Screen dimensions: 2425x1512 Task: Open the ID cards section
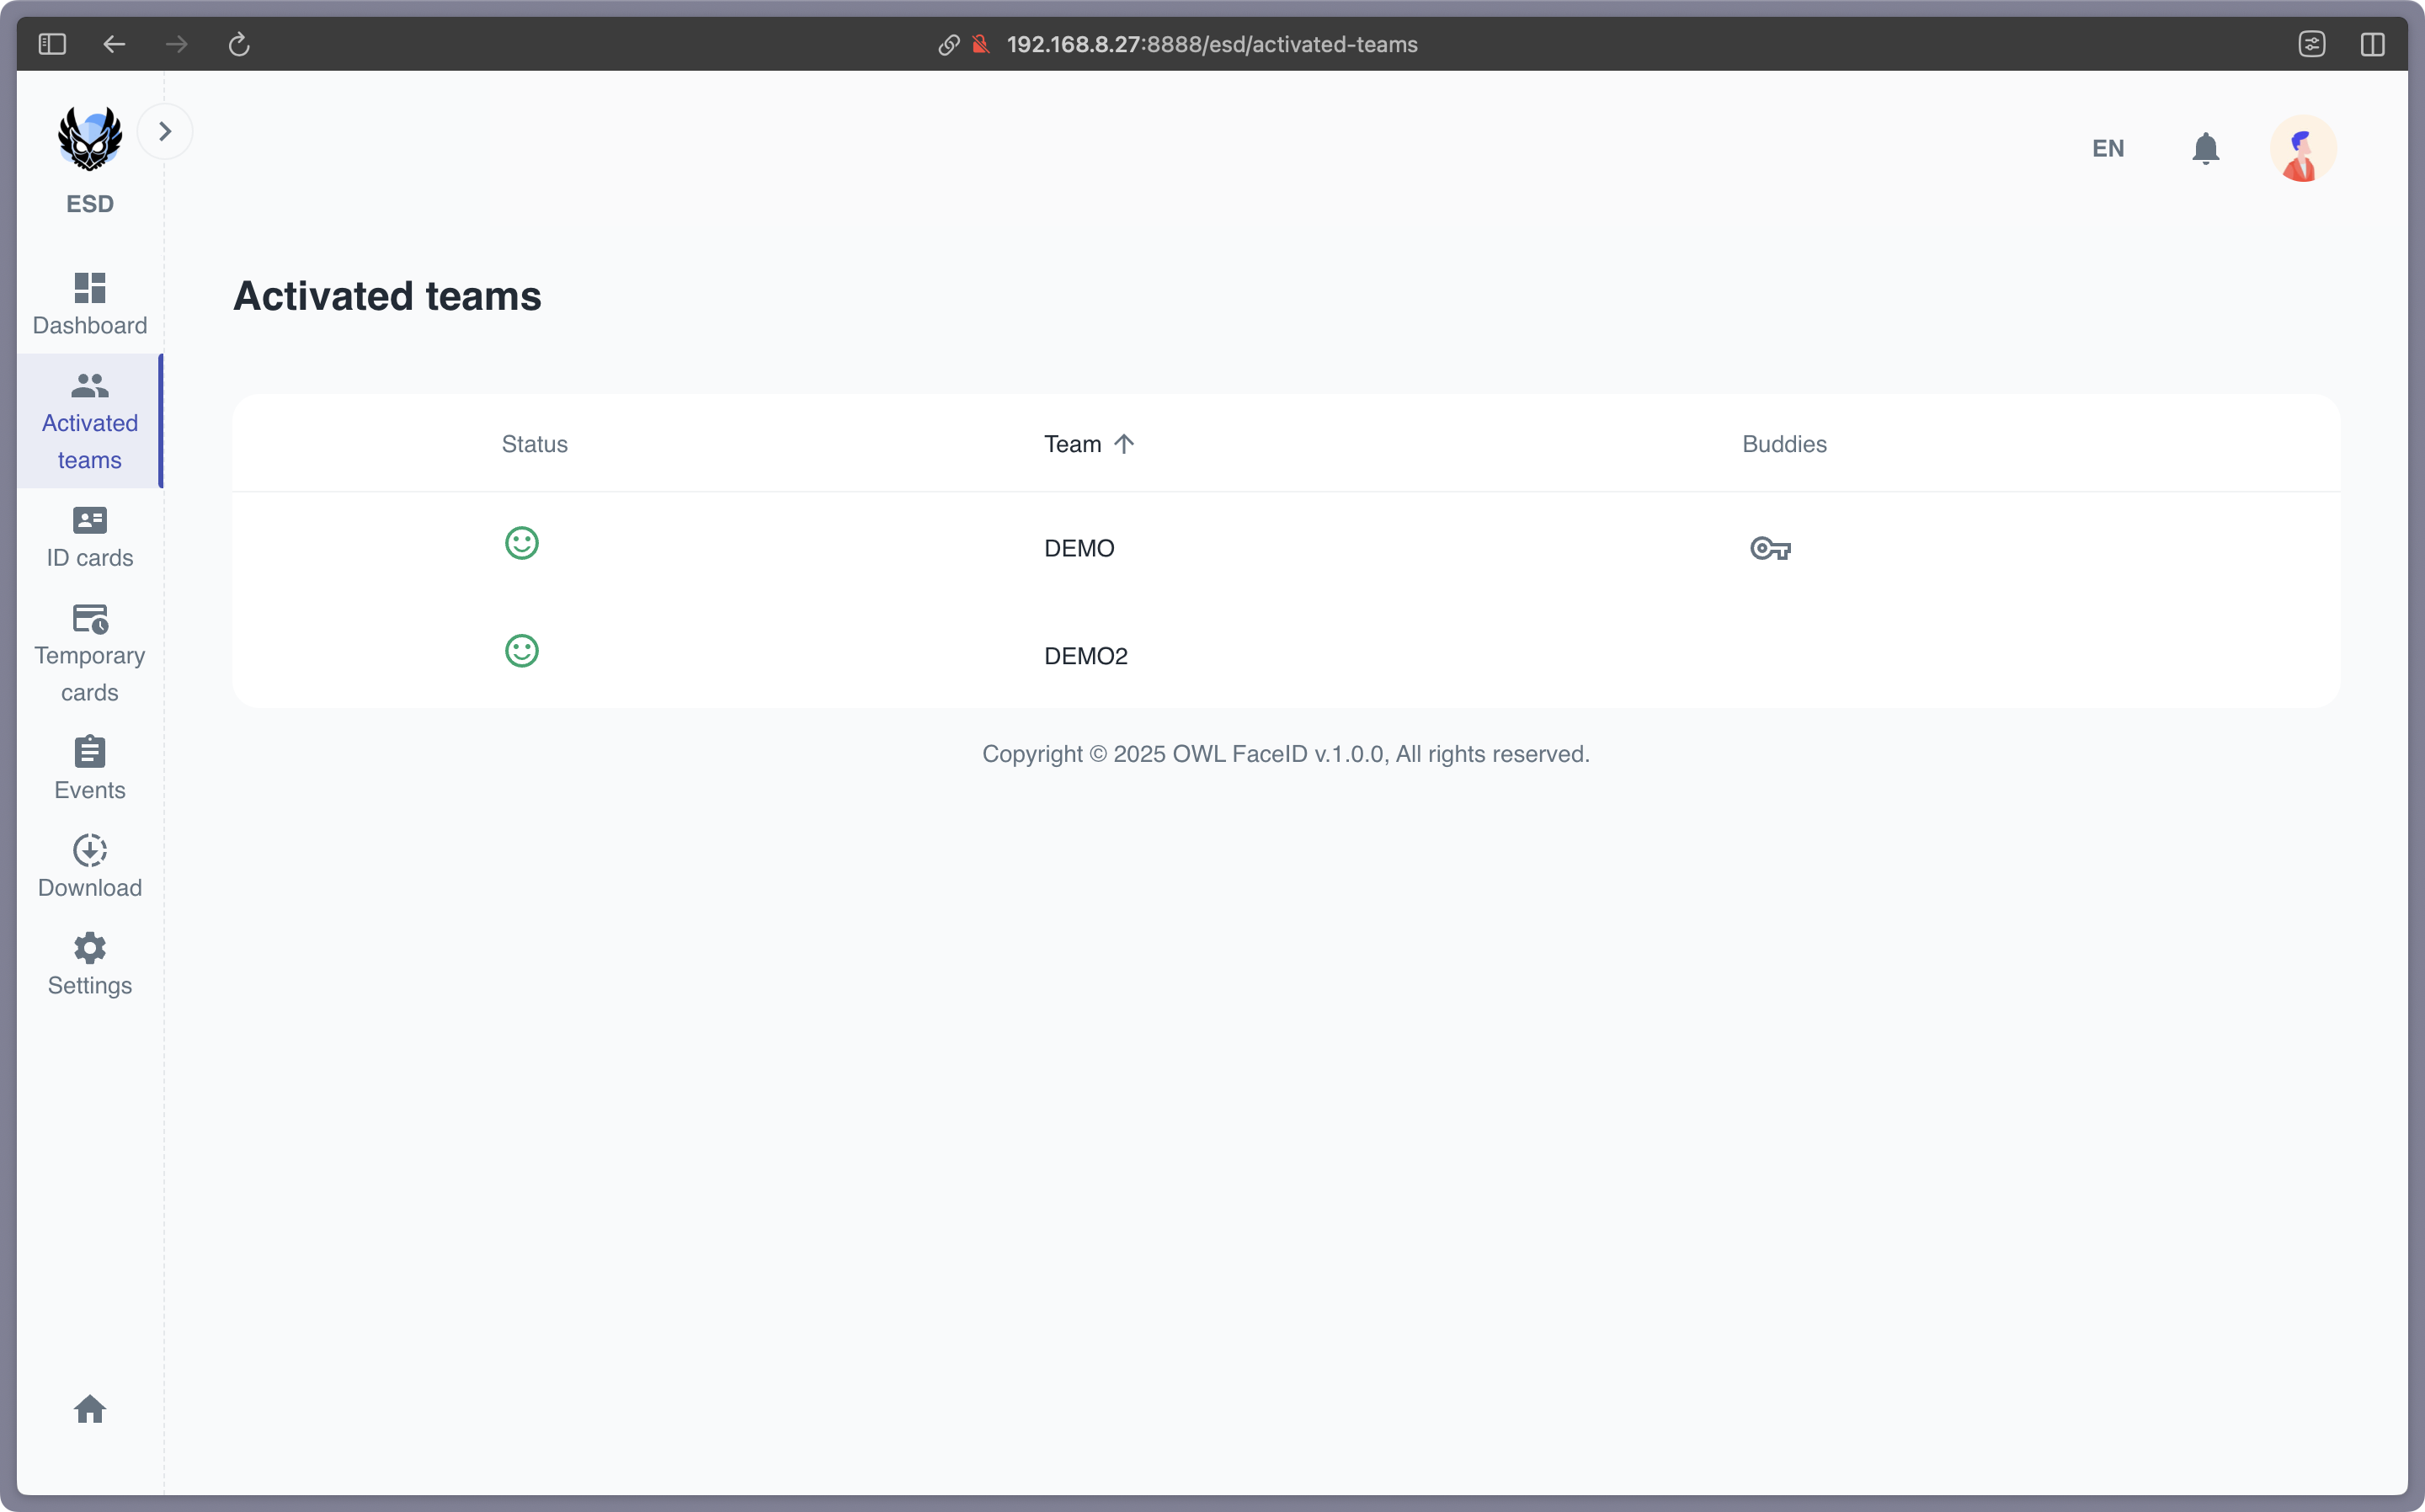point(90,537)
